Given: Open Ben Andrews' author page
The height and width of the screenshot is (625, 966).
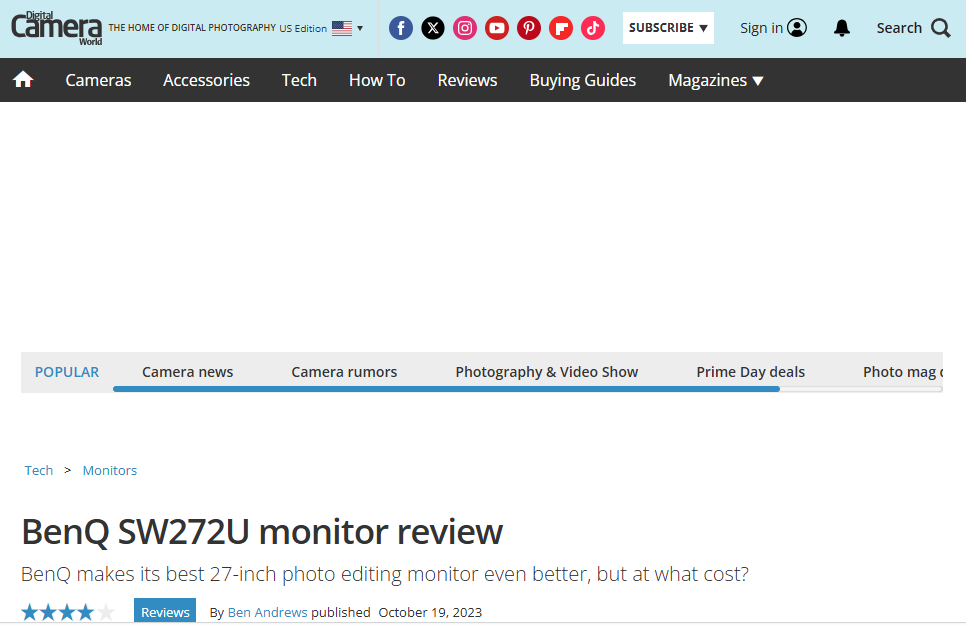Looking at the screenshot, I should point(267,612).
